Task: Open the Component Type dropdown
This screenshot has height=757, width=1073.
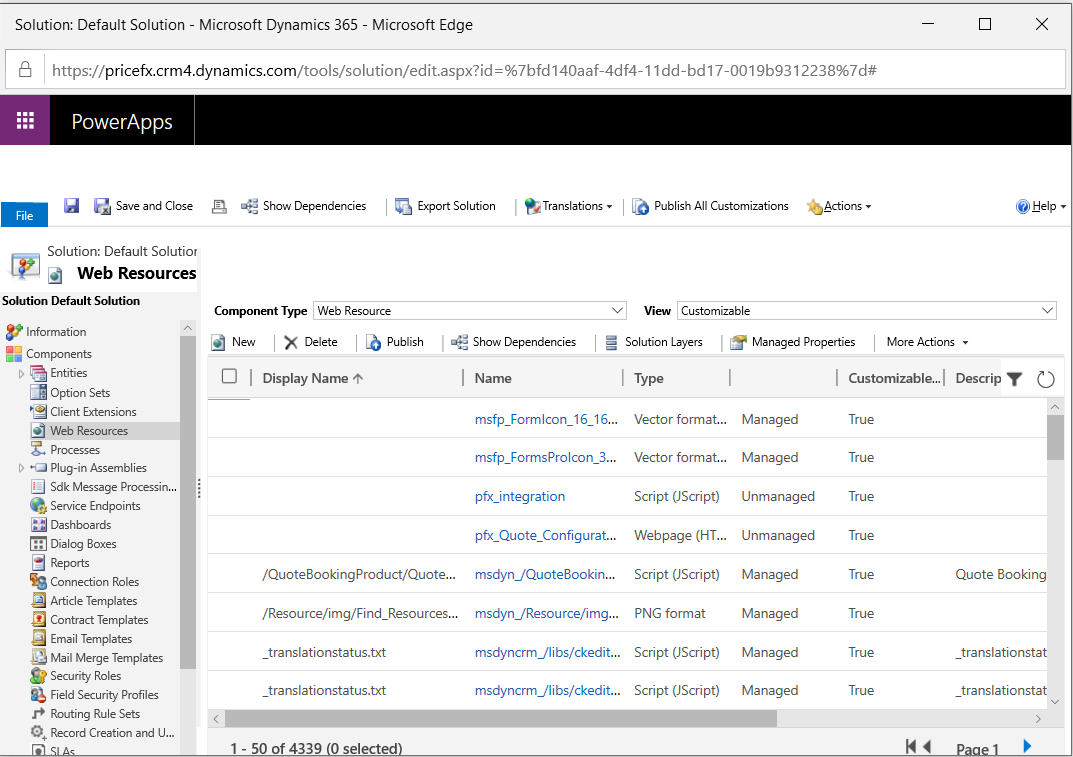Action: pyautogui.click(x=470, y=311)
